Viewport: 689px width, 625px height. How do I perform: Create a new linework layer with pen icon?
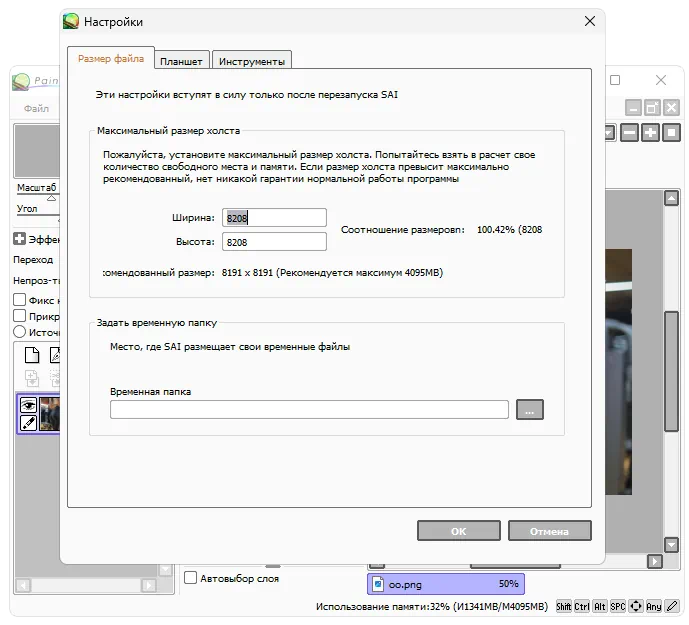pyautogui.click(x=55, y=355)
